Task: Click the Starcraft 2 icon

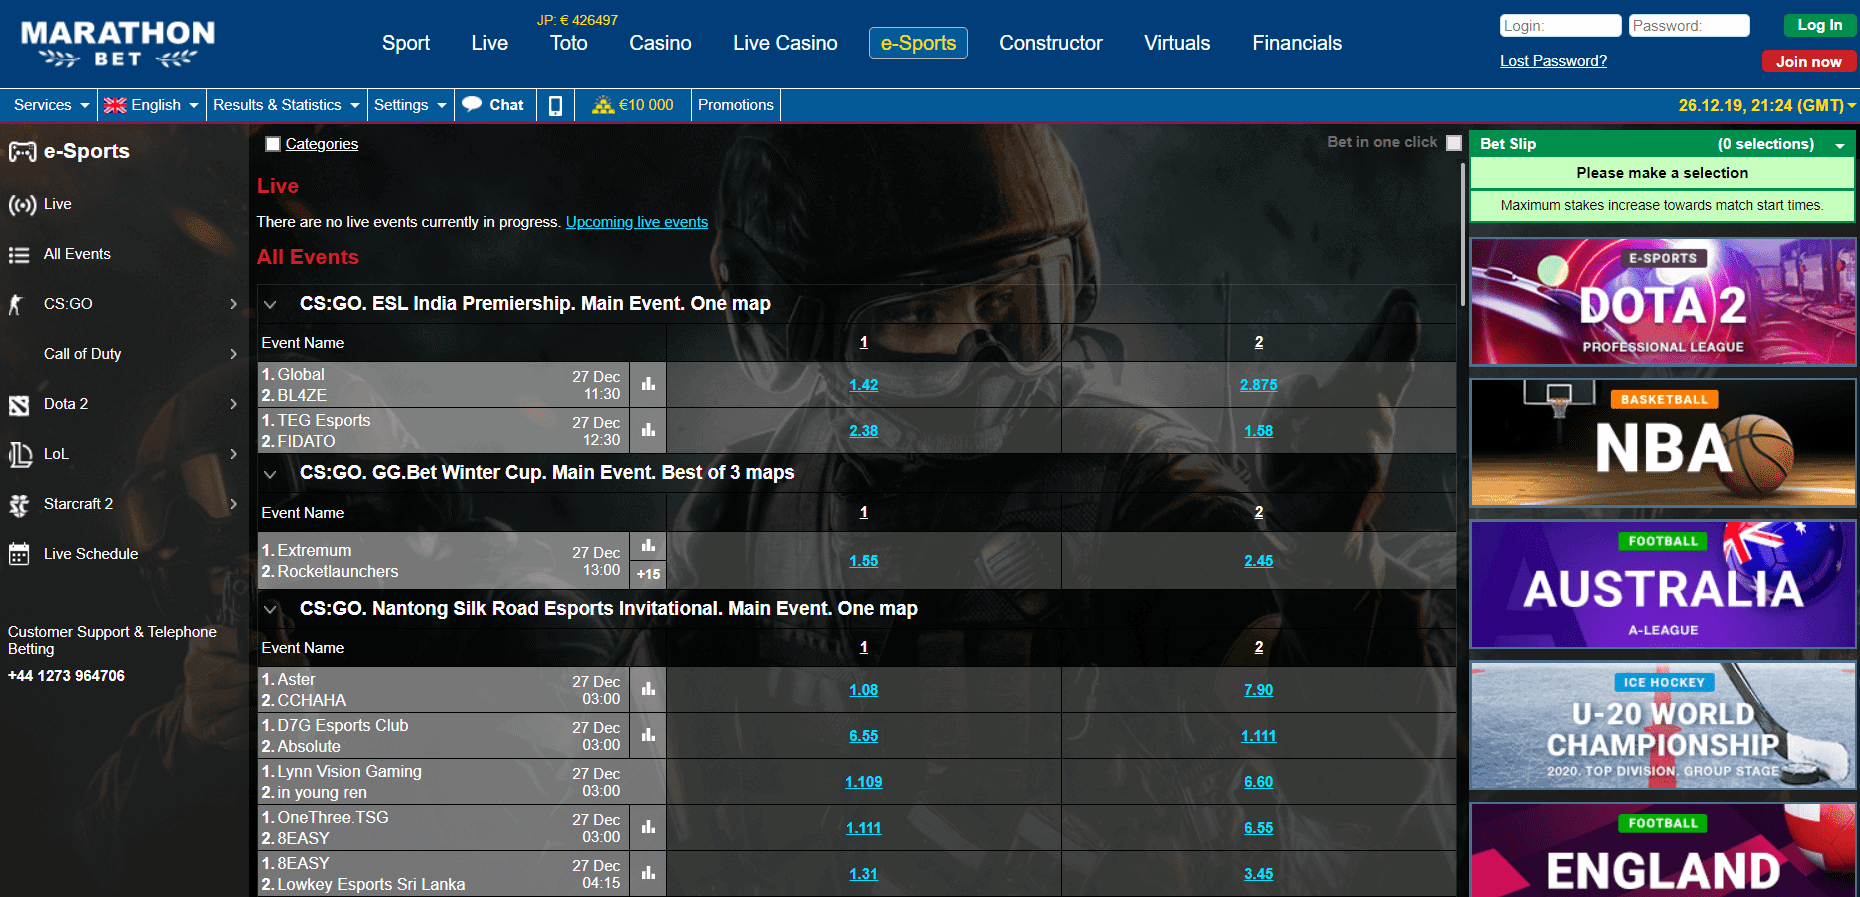Action: pos(19,505)
